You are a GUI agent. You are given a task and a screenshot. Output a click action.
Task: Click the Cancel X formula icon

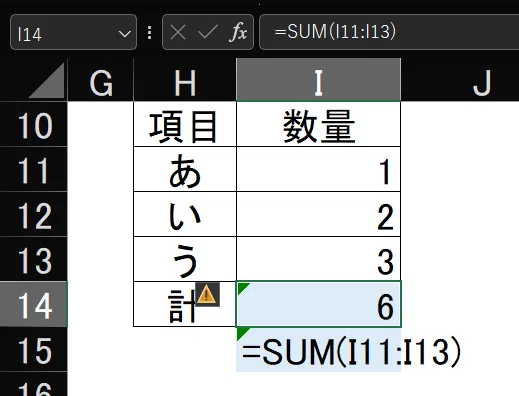(x=178, y=32)
